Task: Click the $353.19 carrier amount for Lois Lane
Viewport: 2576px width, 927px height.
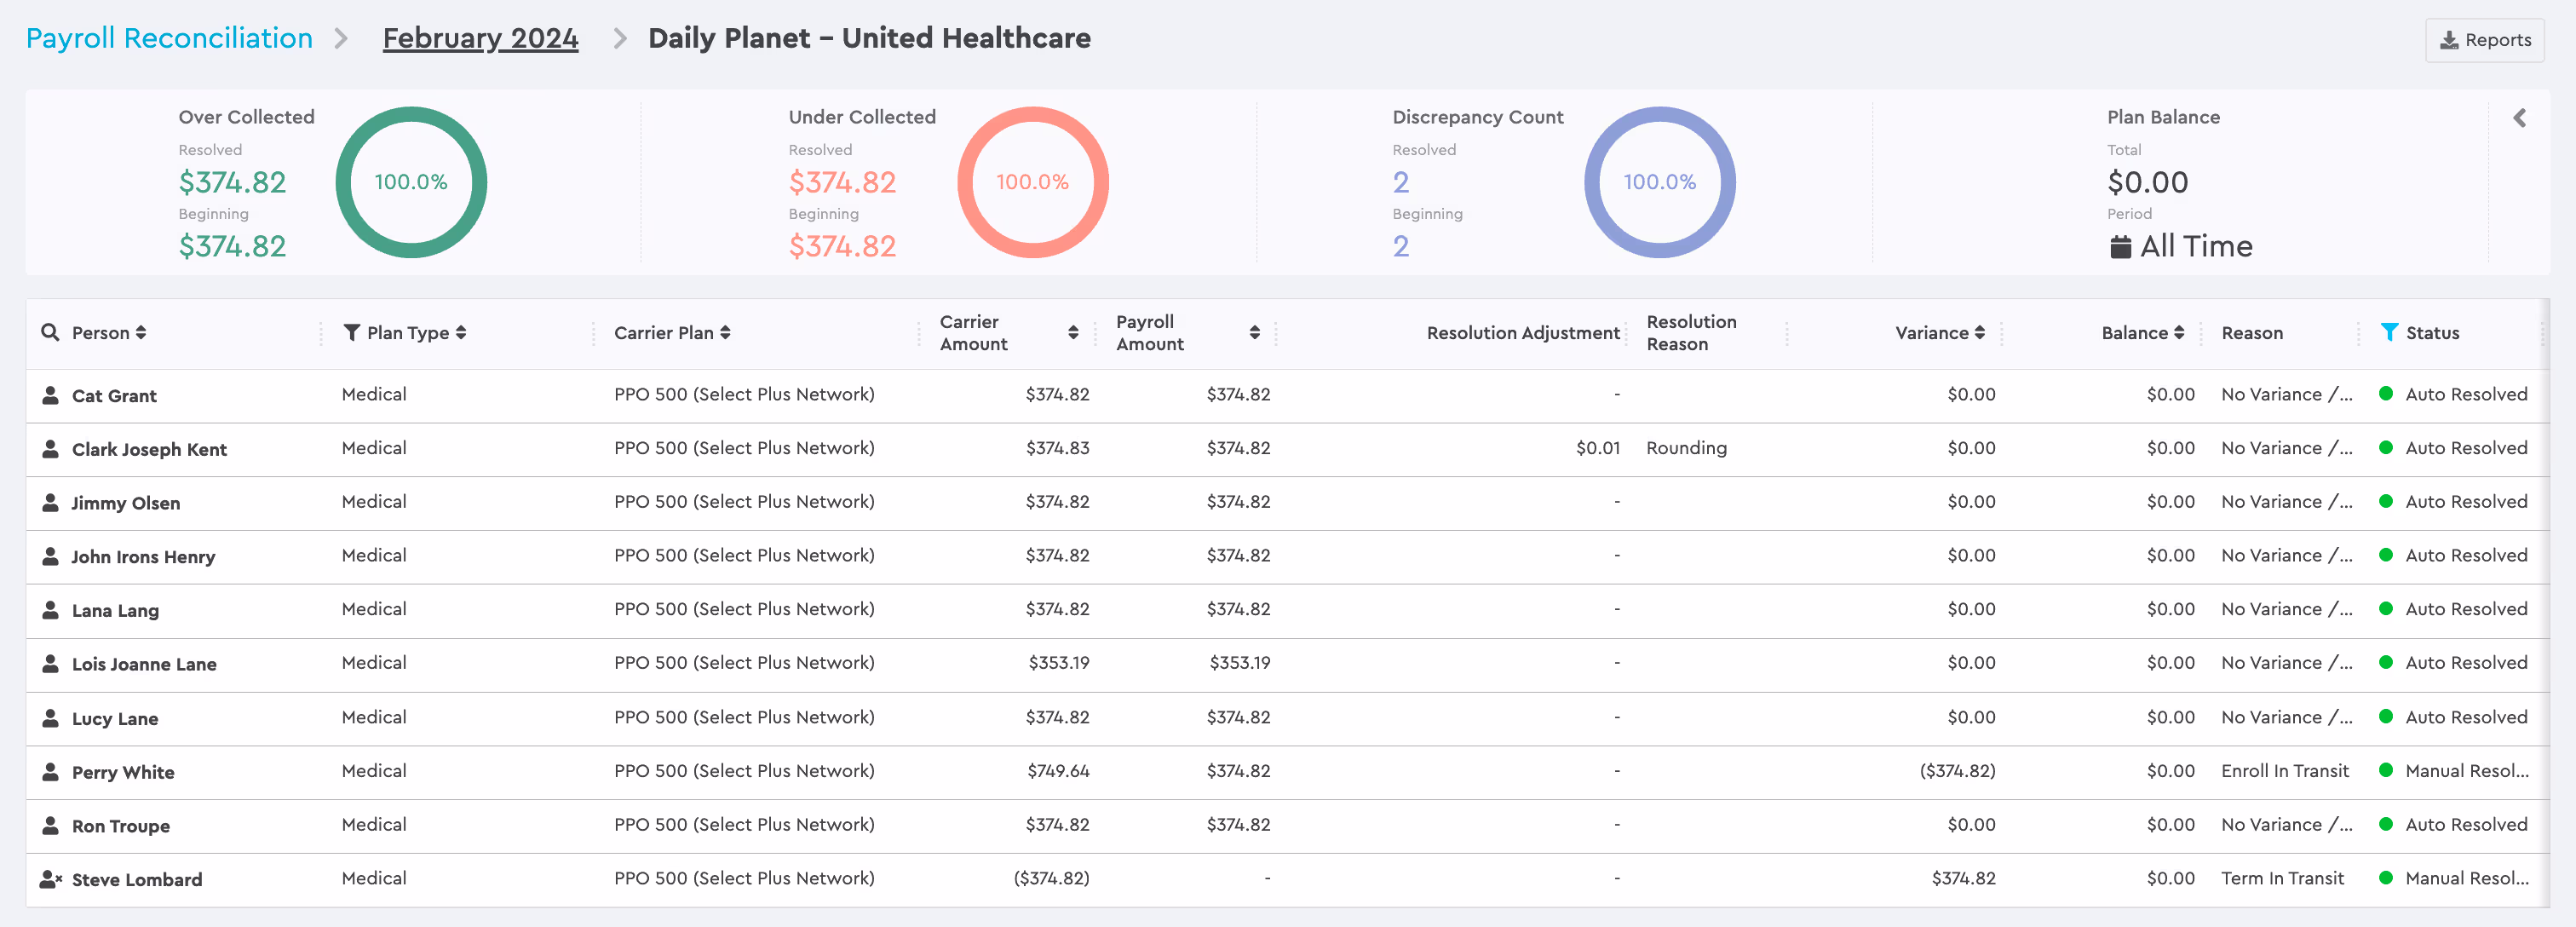Action: 1059,663
